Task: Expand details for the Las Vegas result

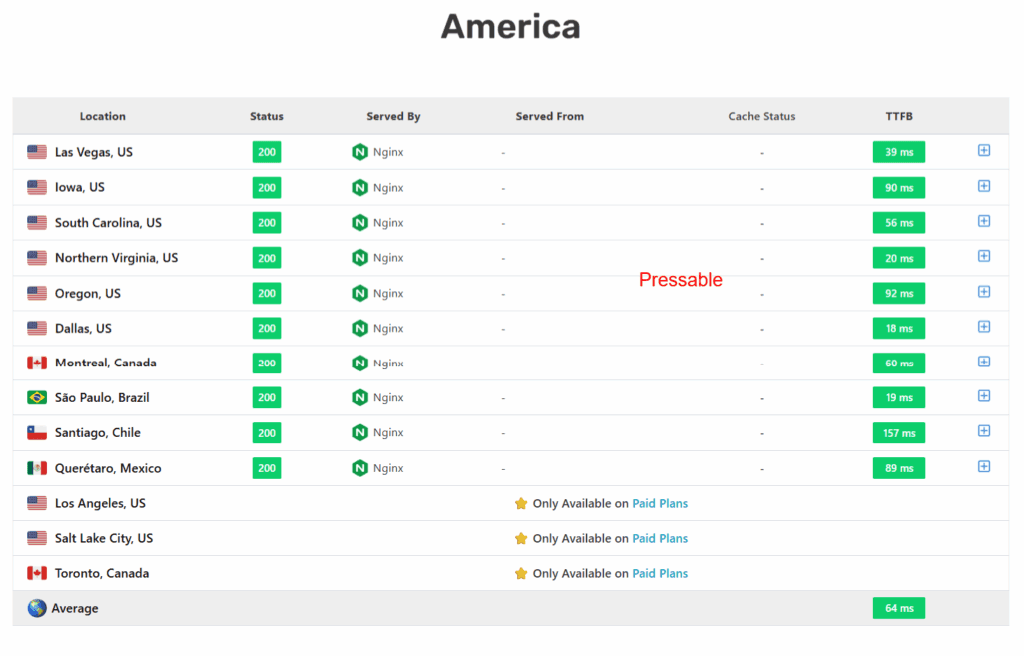Action: click(x=984, y=151)
